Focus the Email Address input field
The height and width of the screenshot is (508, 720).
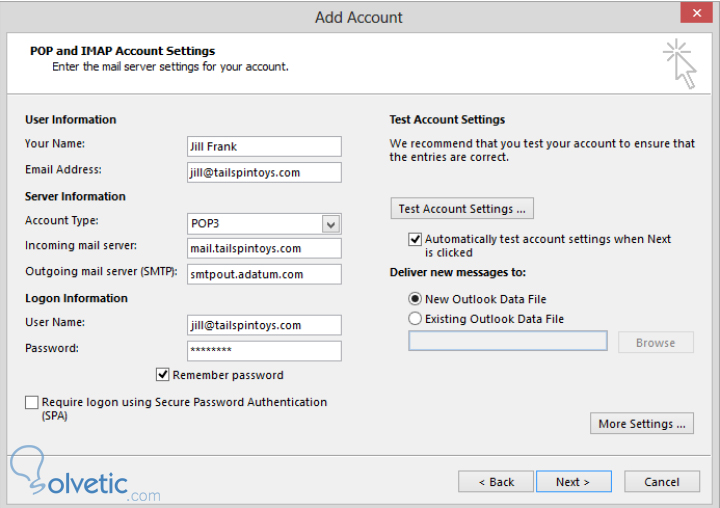[x=264, y=173]
